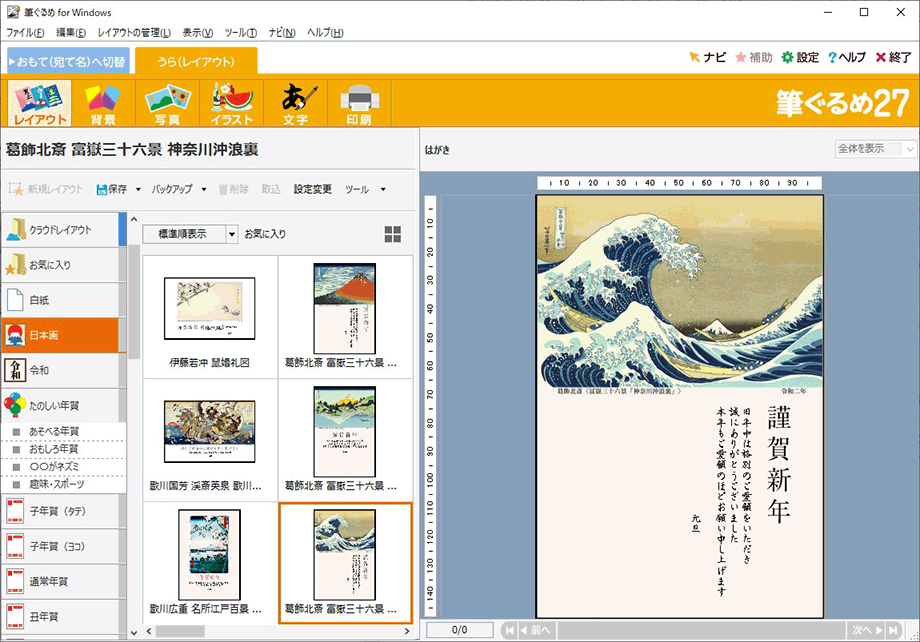Go to 前へ previous page
920x642 pixels.
pyautogui.click(x=536, y=630)
